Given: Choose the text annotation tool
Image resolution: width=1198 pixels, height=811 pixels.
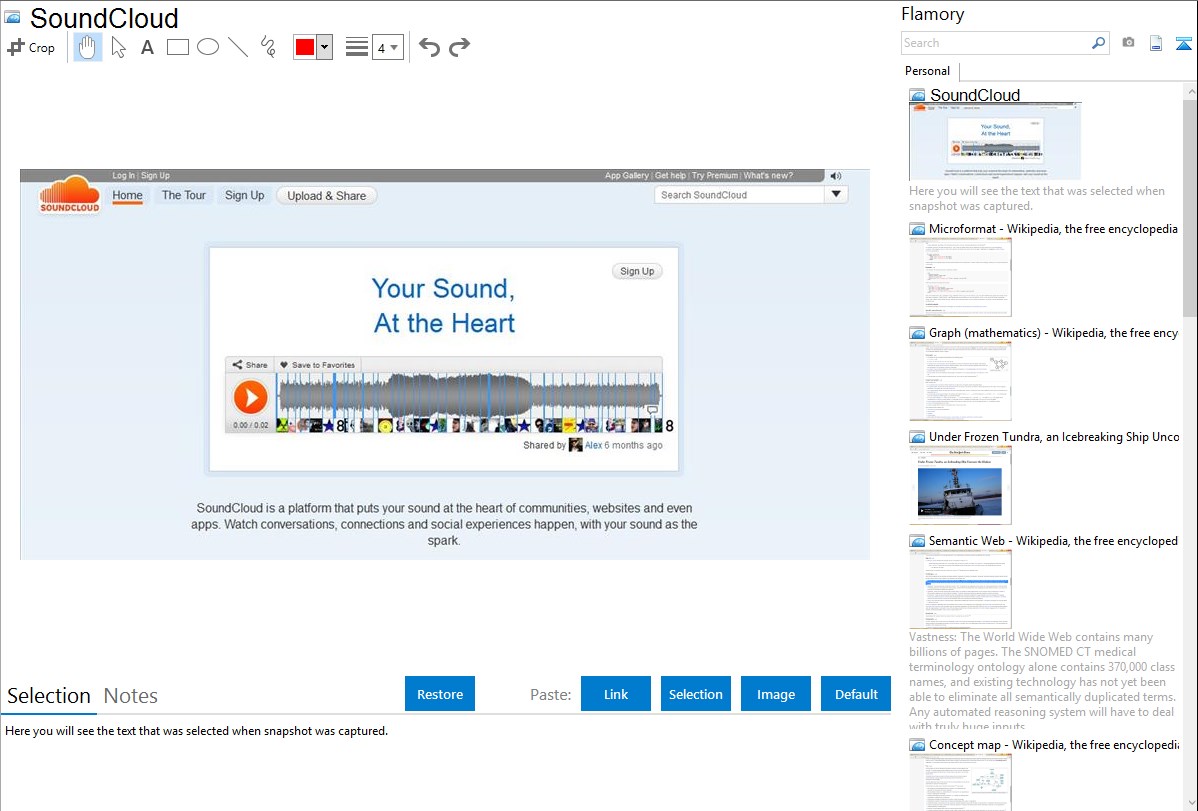Looking at the screenshot, I should (147, 47).
